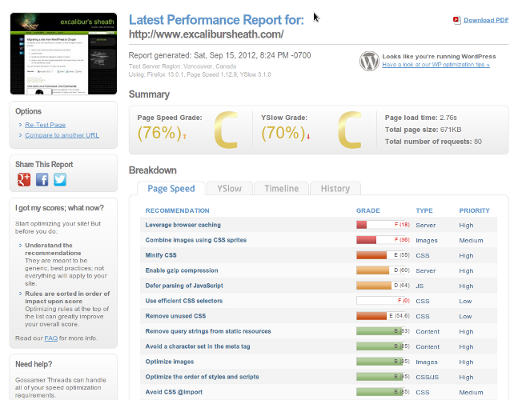
Task: Switch to the YSlow tab
Action: (x=229, y=188)
